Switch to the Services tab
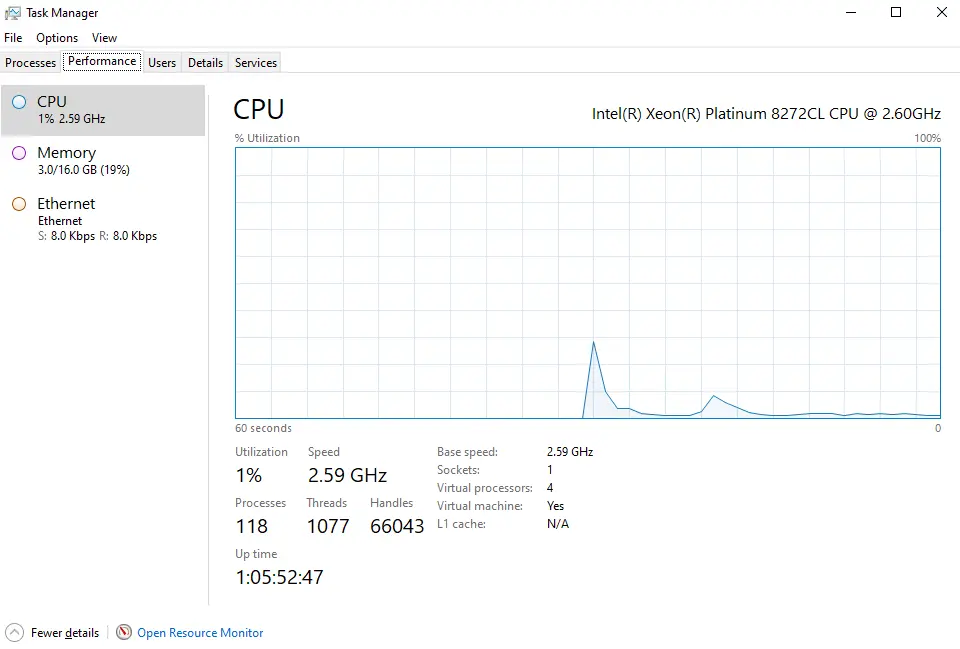Viewport: 960px width, 649px height. [x=256, y=62]
